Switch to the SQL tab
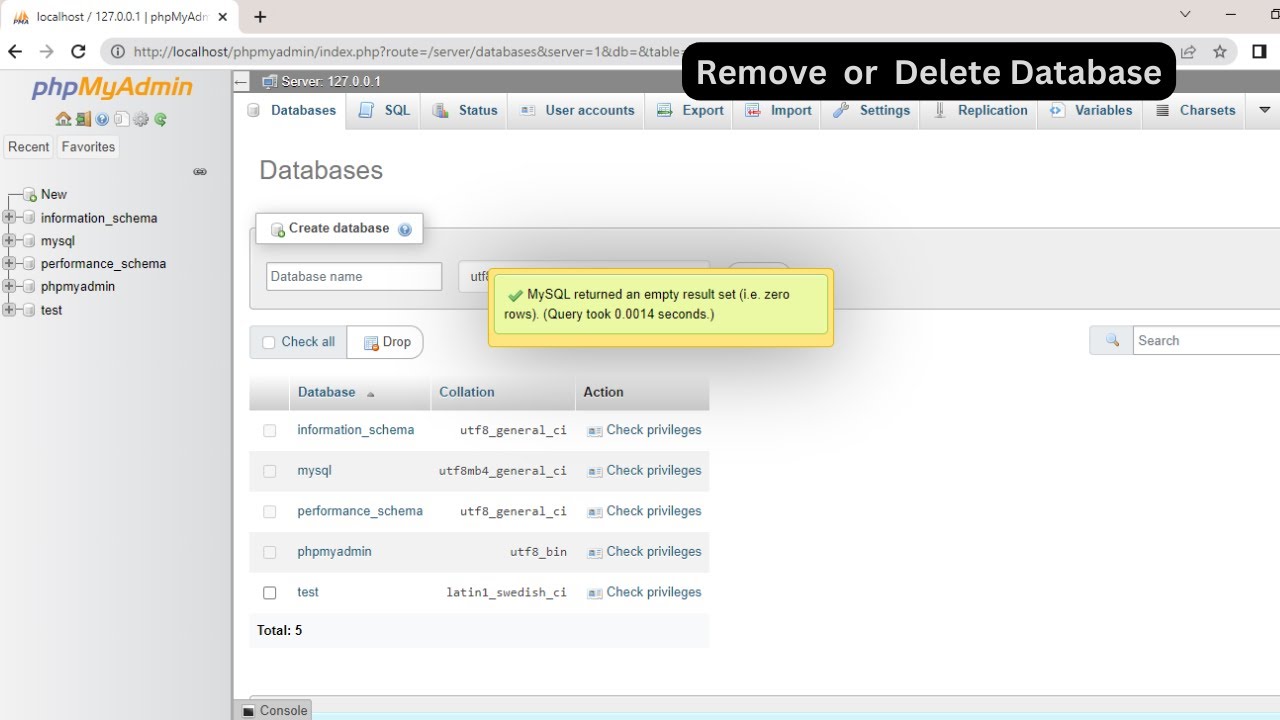1280x720 pixels. tap(384, 111)
